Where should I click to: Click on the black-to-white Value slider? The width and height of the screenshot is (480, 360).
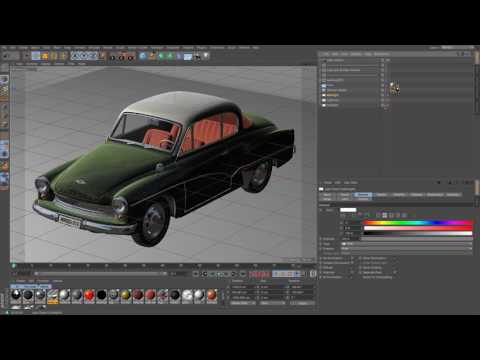(x=418, y=233)
